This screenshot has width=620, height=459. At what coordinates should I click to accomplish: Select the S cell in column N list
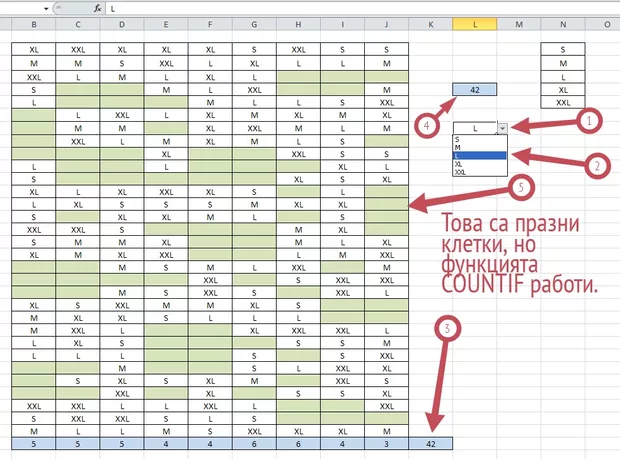(x=563, y=49)
